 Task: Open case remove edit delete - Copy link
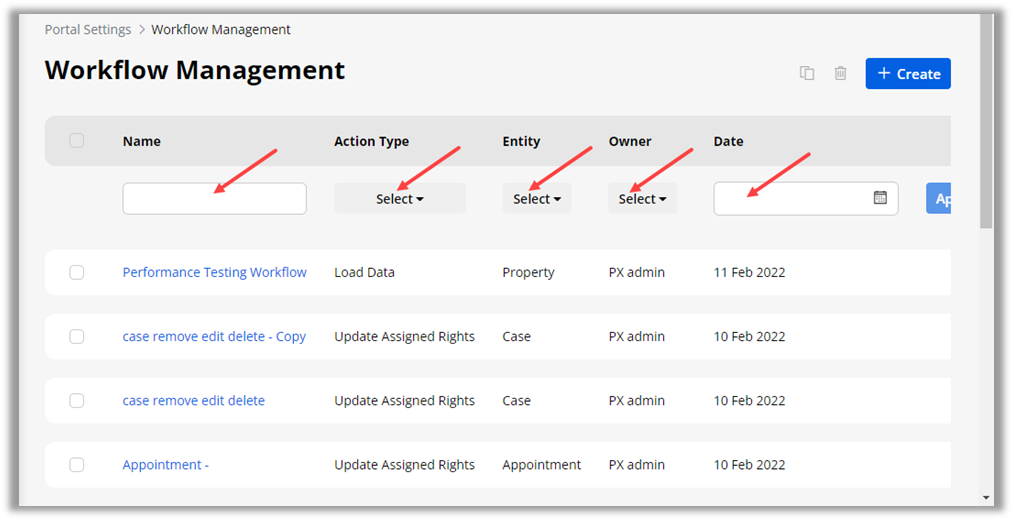coord(214,336)
